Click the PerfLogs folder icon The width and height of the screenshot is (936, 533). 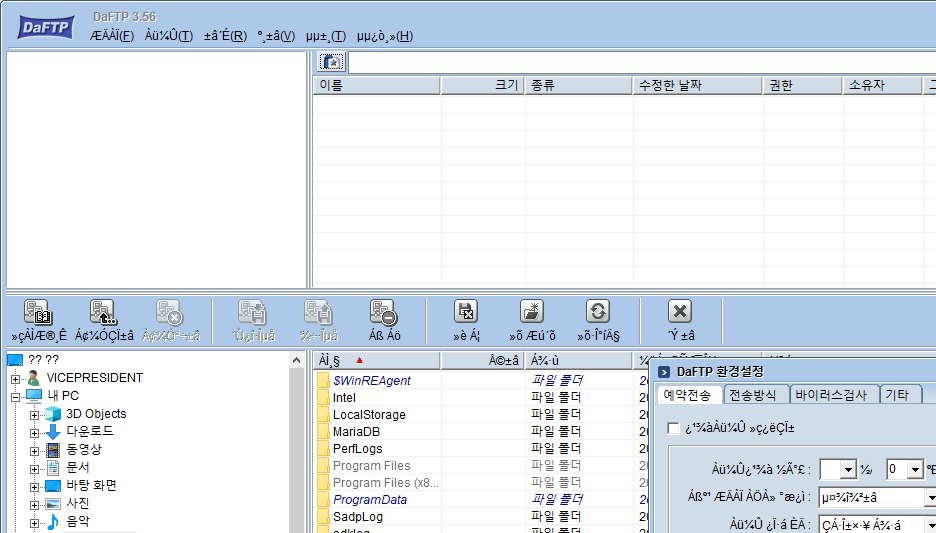[x=324, y=448]
